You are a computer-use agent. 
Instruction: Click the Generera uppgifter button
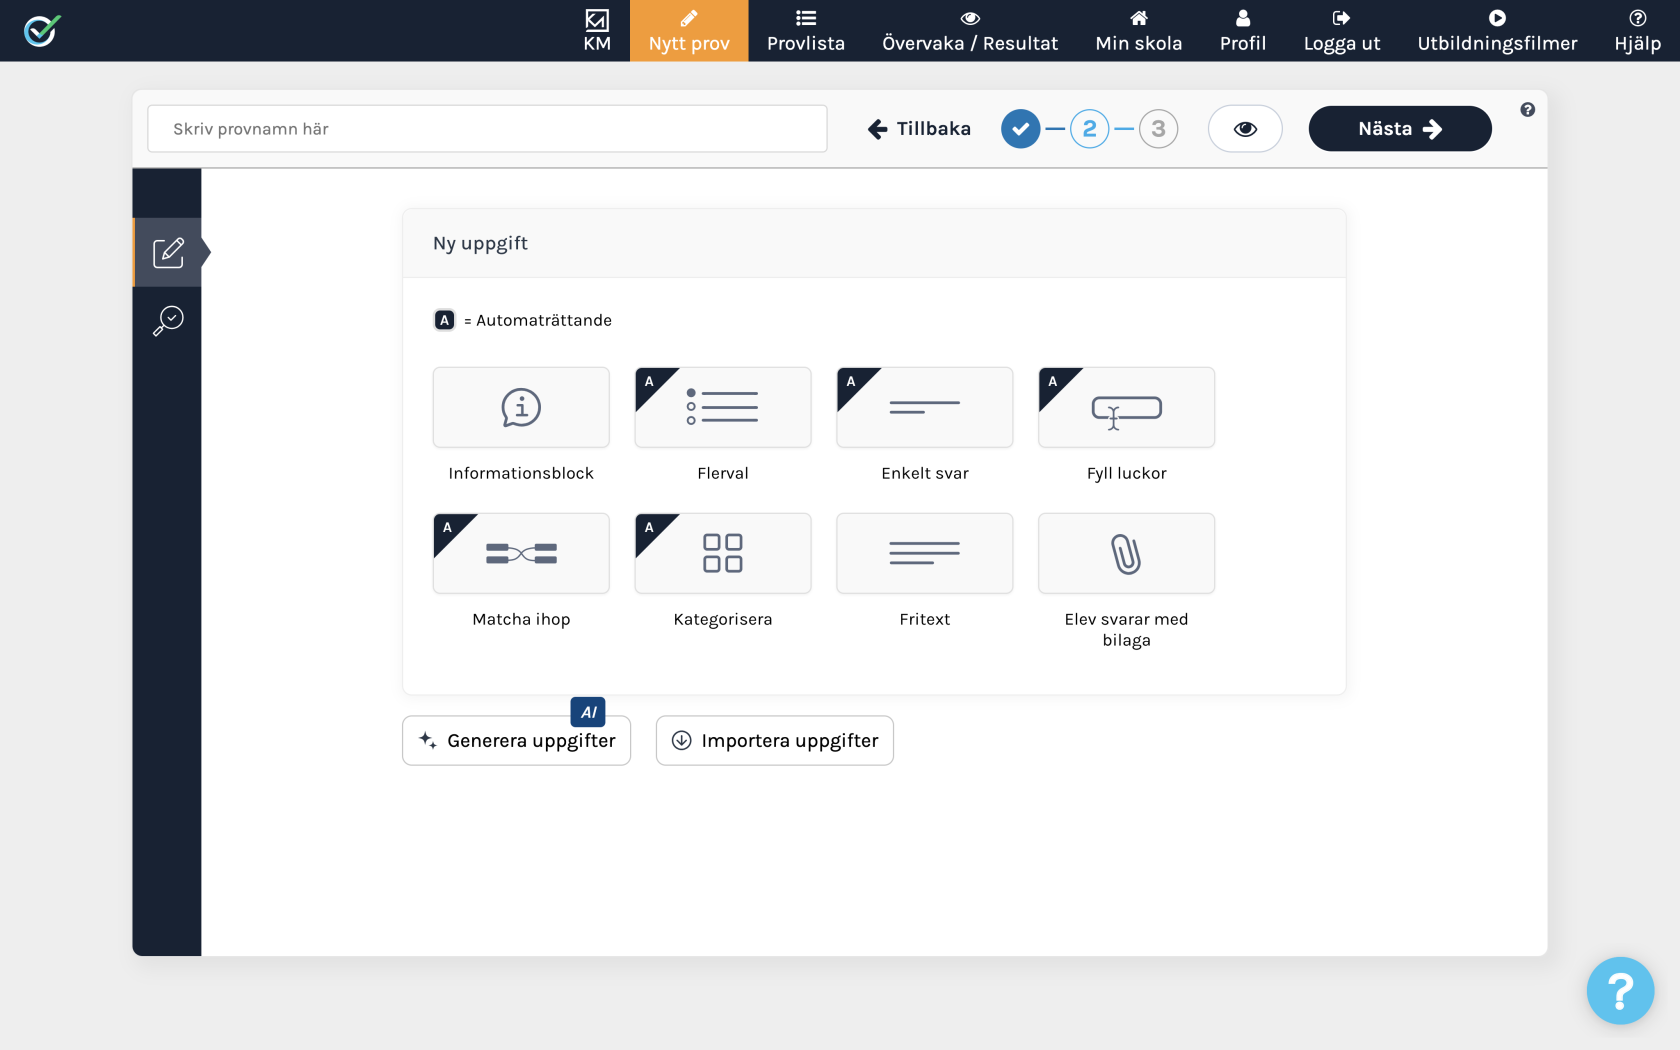pyautogui.click(x=516, y=741)
